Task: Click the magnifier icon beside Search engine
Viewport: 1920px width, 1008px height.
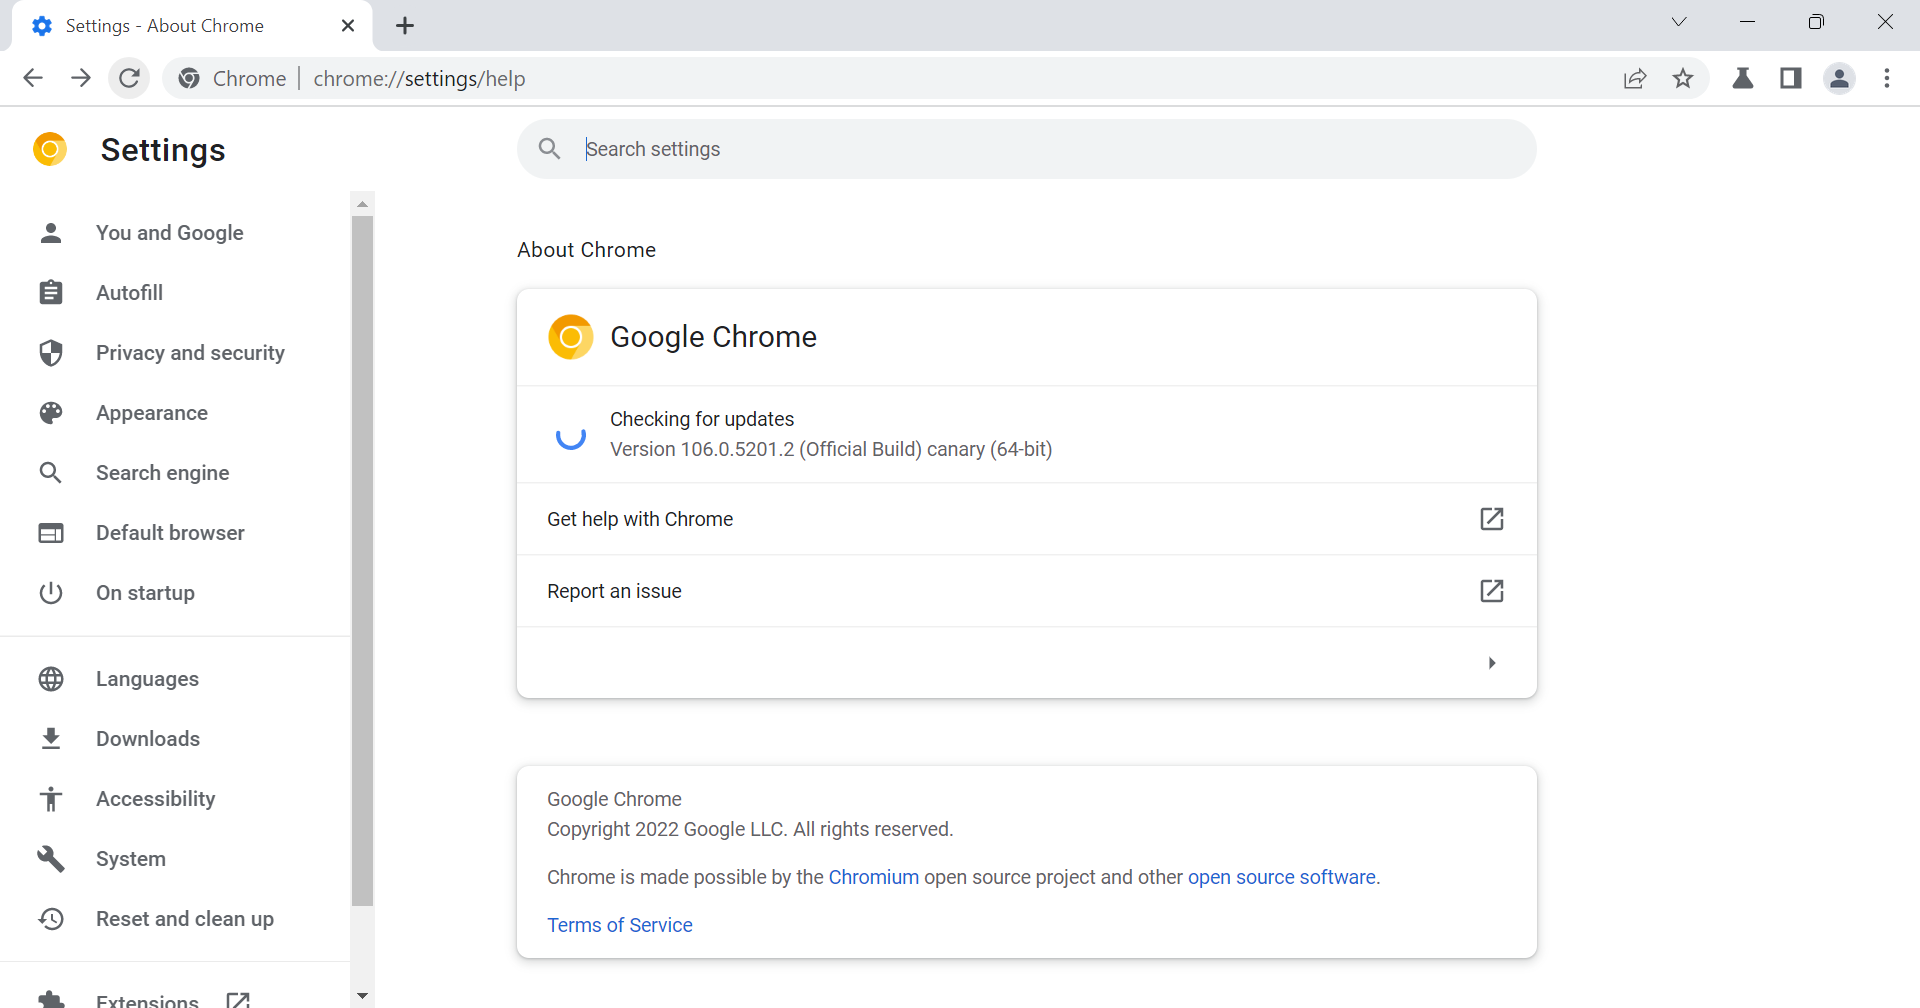Action: [51, 473]
